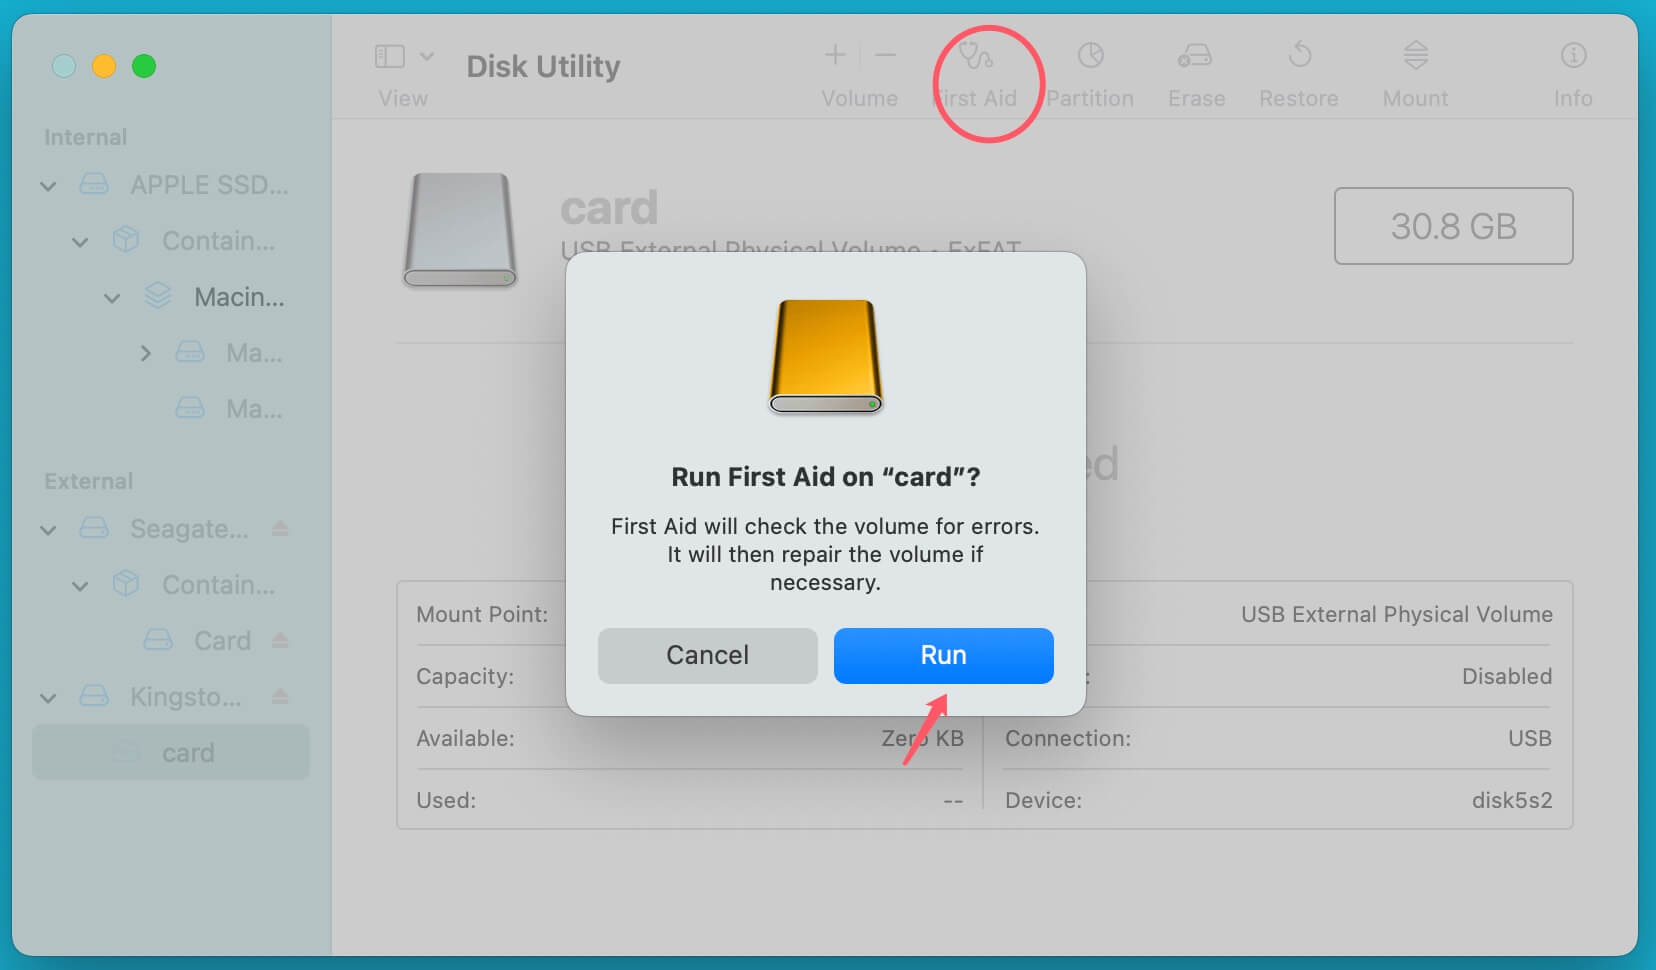Click Run to start First Aid
This screenshot has height=970, width=1656.
(x=942, y=655)
